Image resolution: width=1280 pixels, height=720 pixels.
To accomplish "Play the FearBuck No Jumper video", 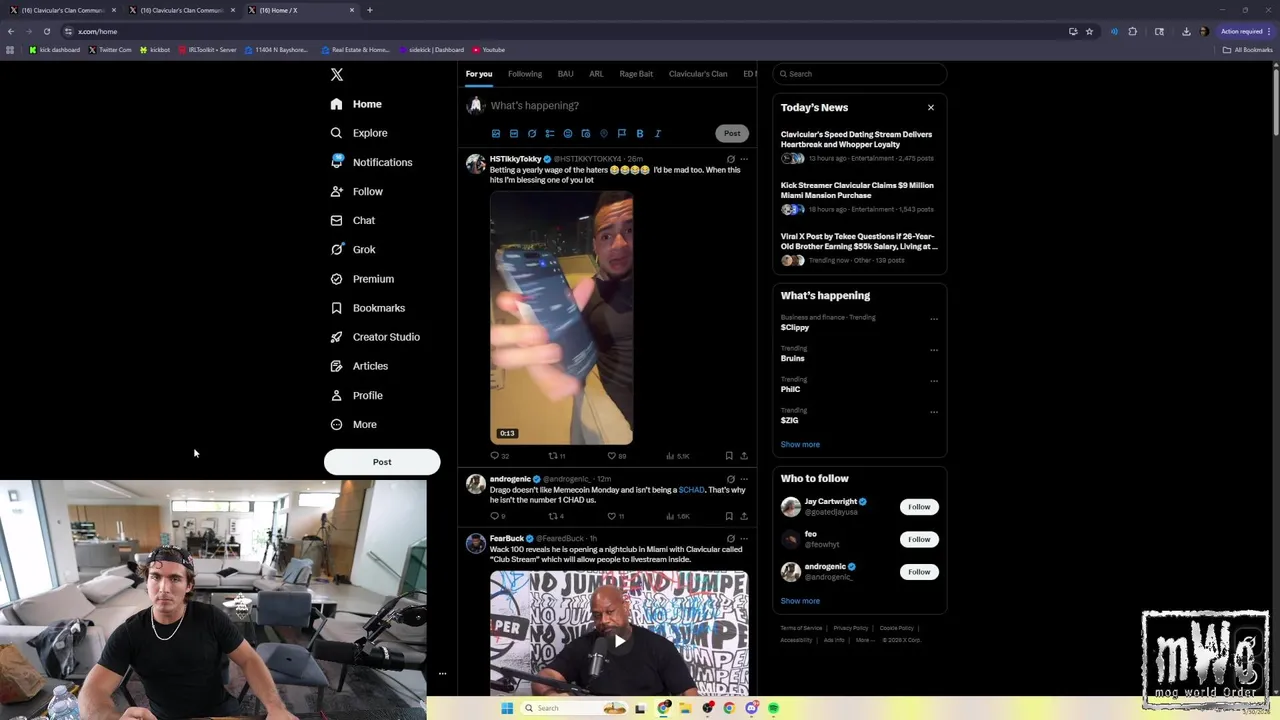I will (x=619, y=641).
